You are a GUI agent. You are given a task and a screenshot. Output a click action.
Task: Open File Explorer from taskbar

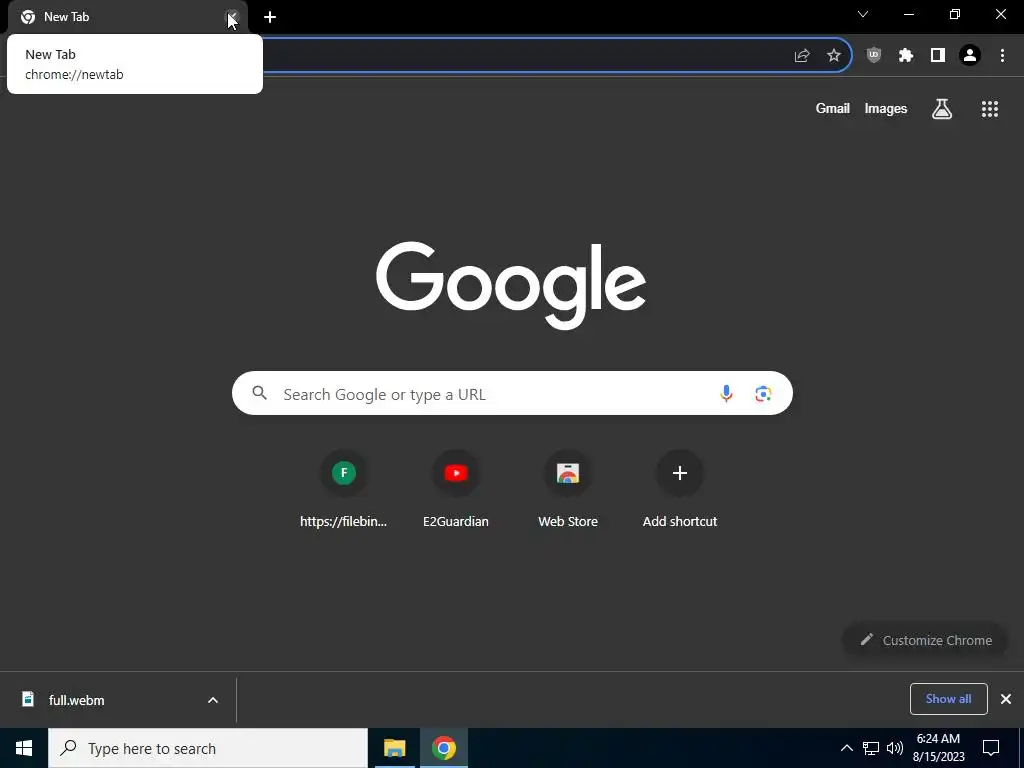(394, 748)
